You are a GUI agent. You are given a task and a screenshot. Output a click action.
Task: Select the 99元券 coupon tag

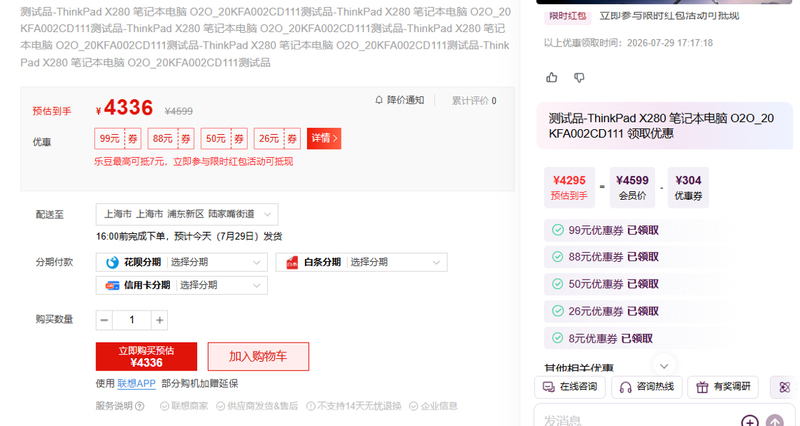[118, 139]
